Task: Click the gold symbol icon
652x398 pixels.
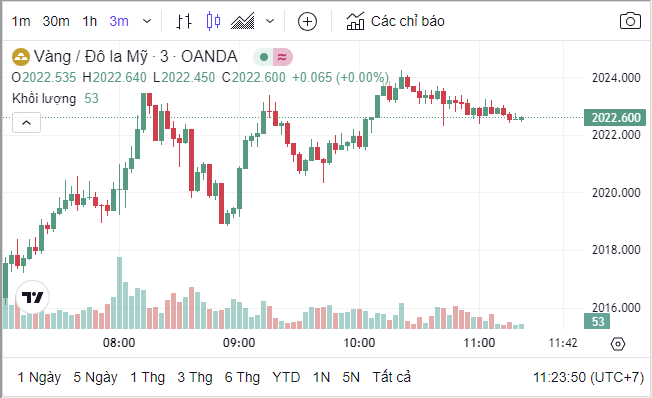Action: click(x=21, y=57)
